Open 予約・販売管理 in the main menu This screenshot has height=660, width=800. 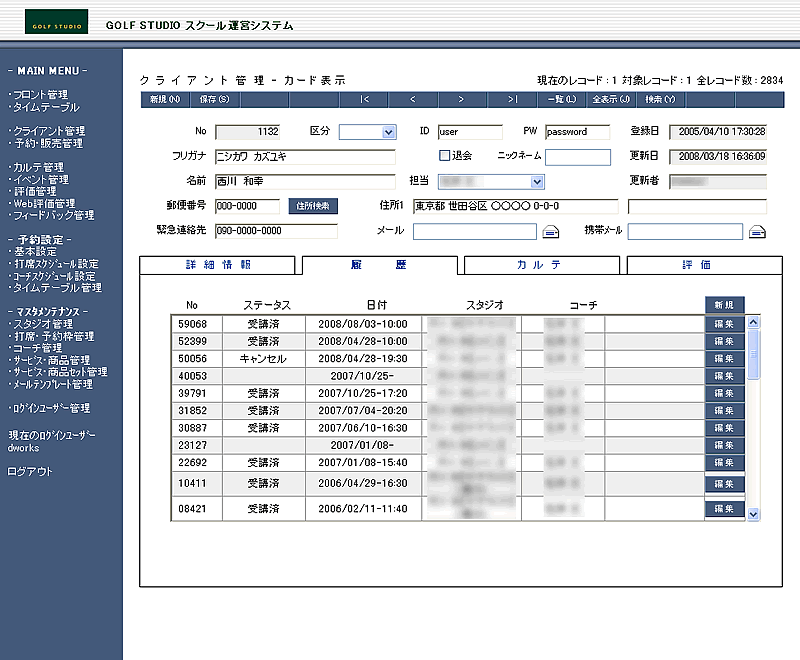coord(48,143)
